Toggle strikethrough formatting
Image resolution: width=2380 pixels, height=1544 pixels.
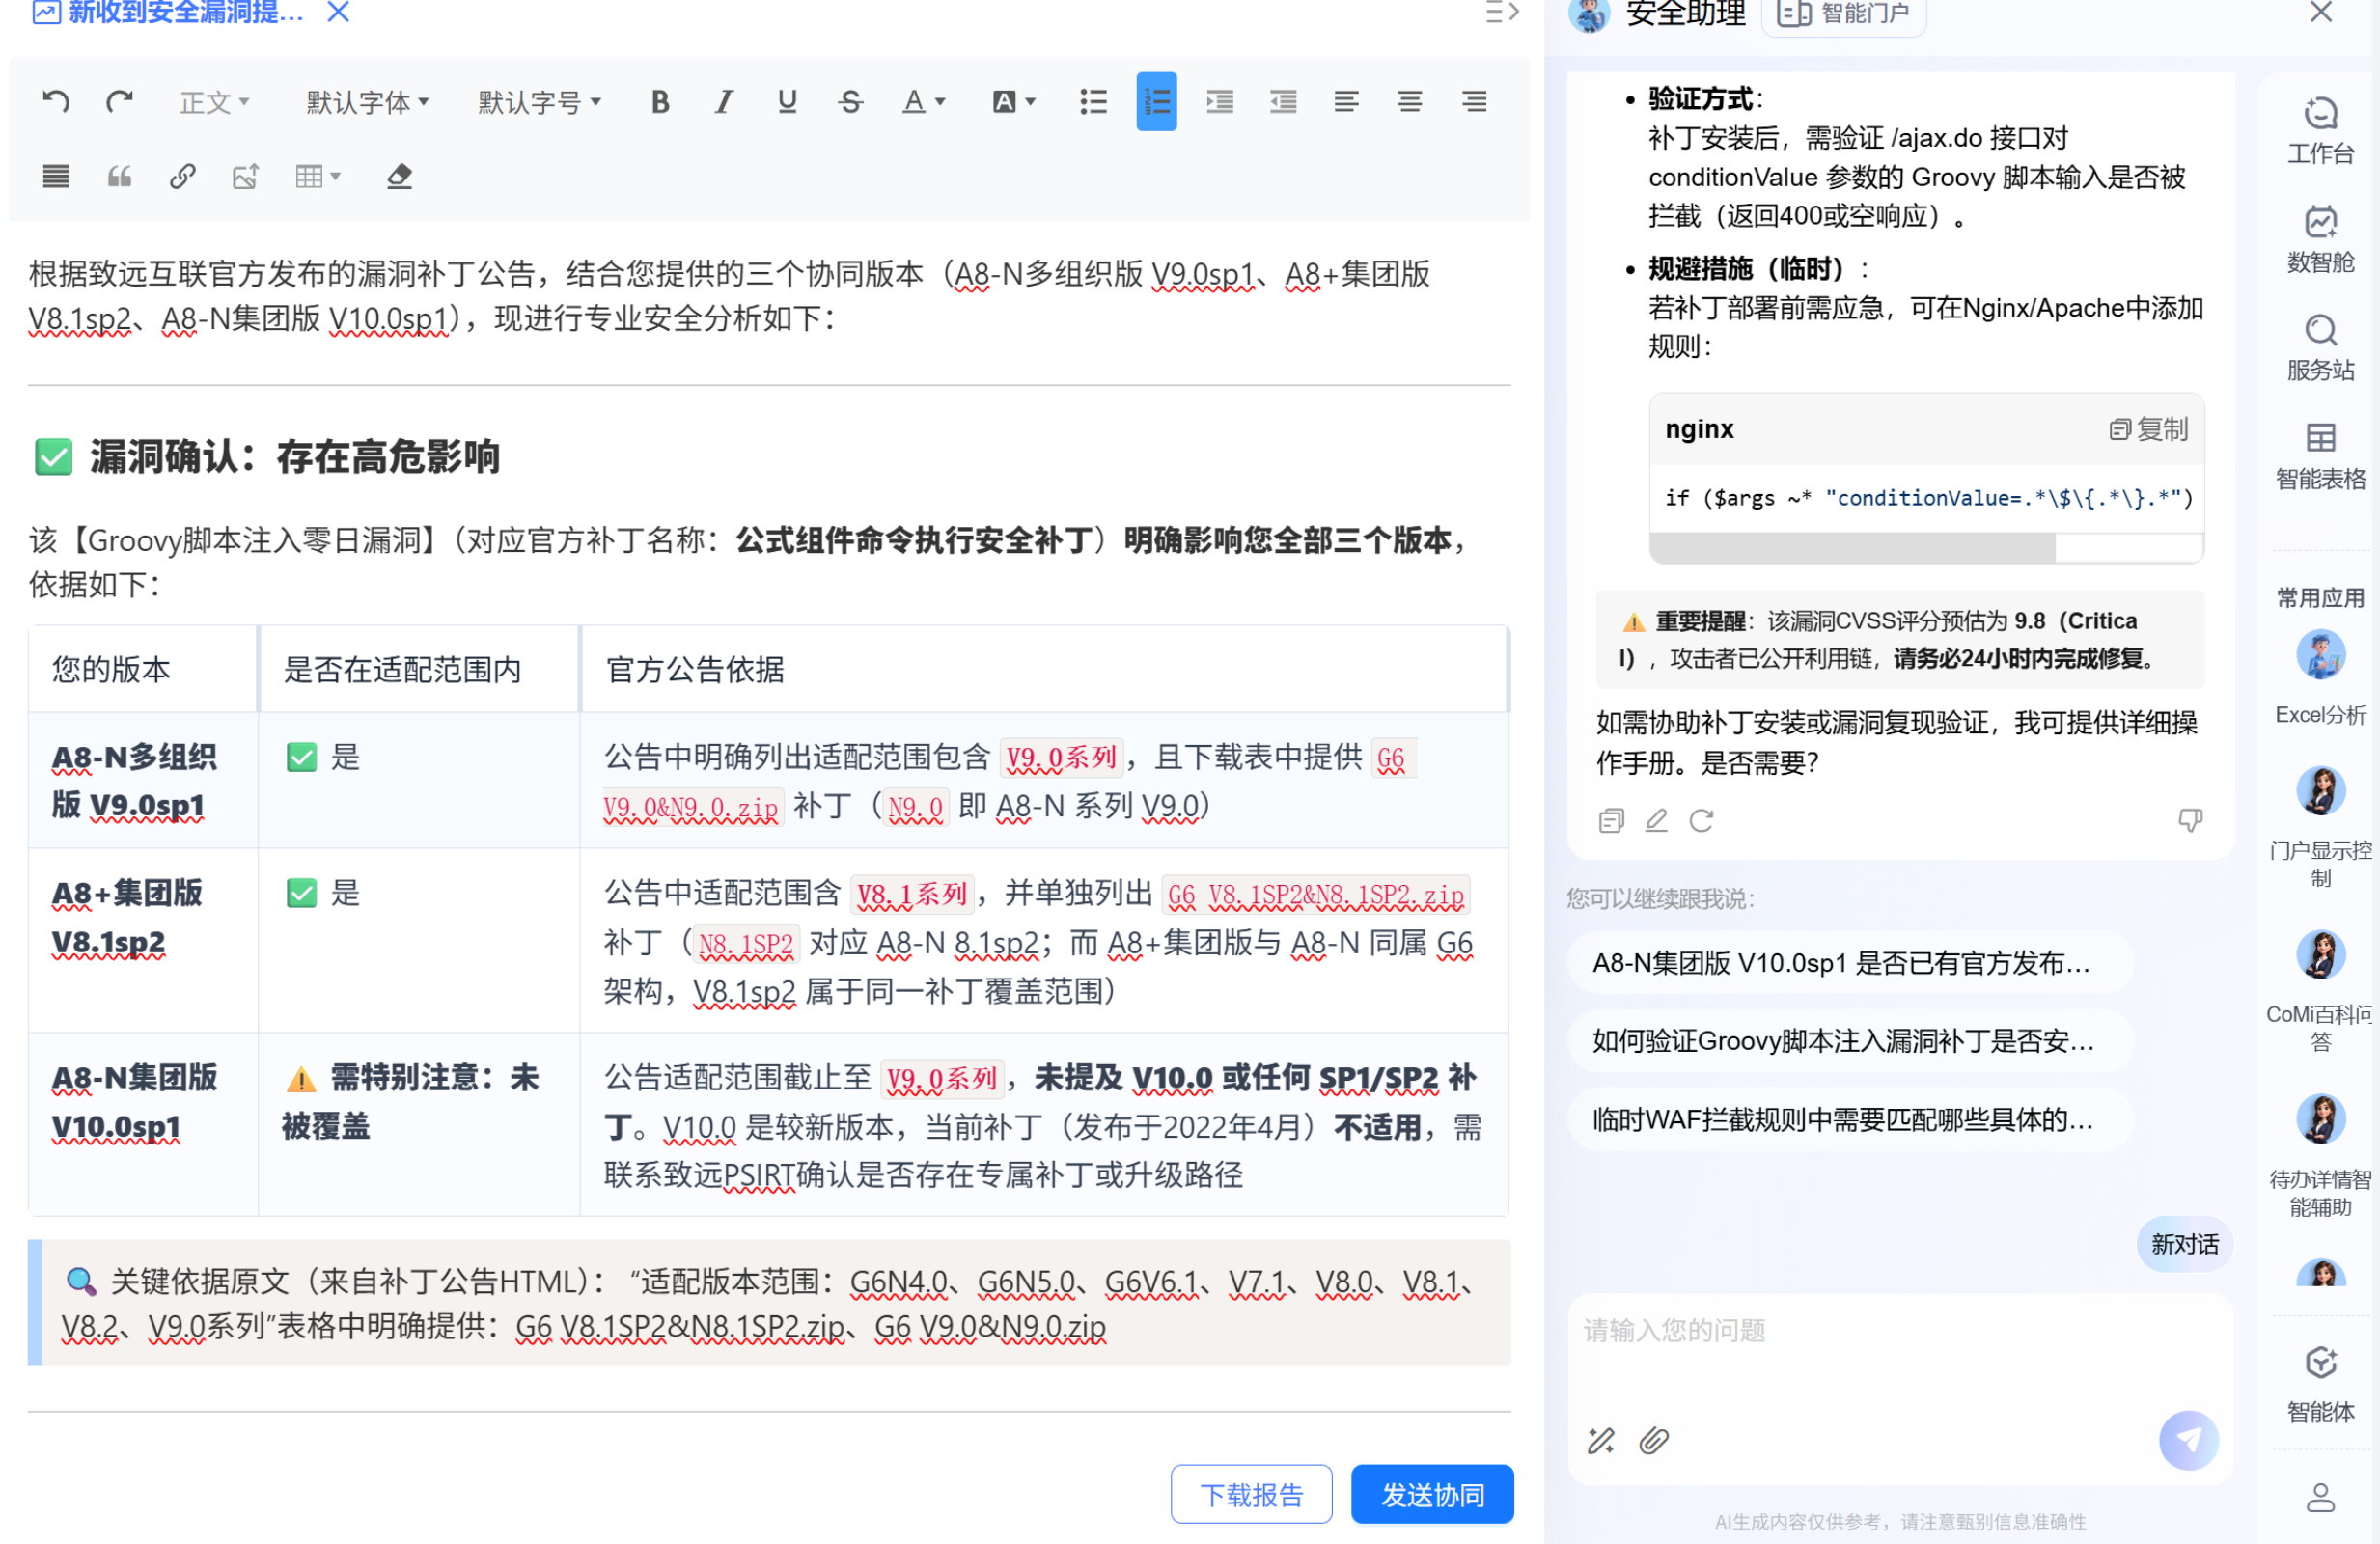click(x=850, y=101)
